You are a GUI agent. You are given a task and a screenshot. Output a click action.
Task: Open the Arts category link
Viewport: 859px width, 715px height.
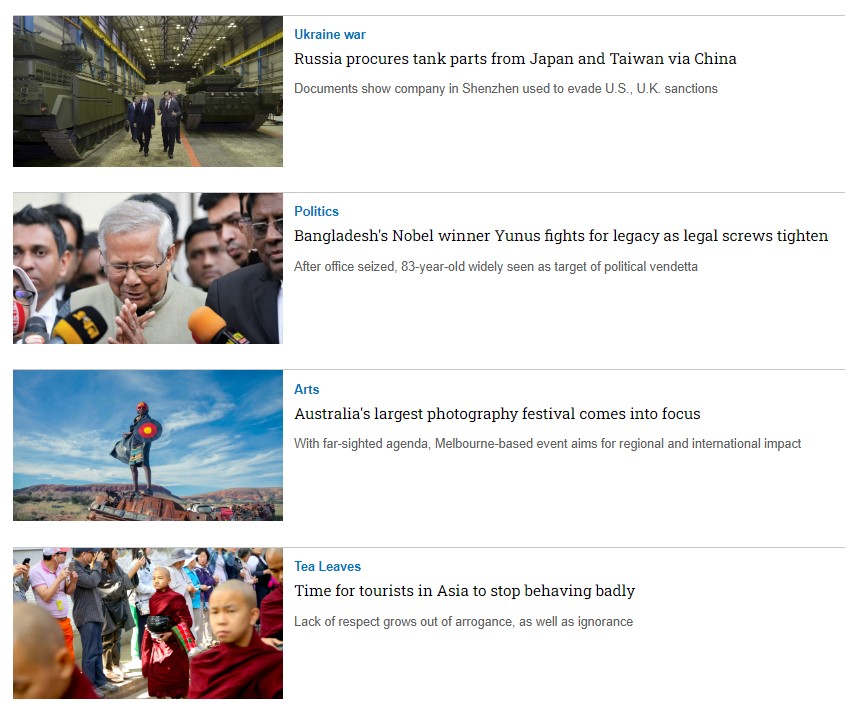click(x=306, y=390)
